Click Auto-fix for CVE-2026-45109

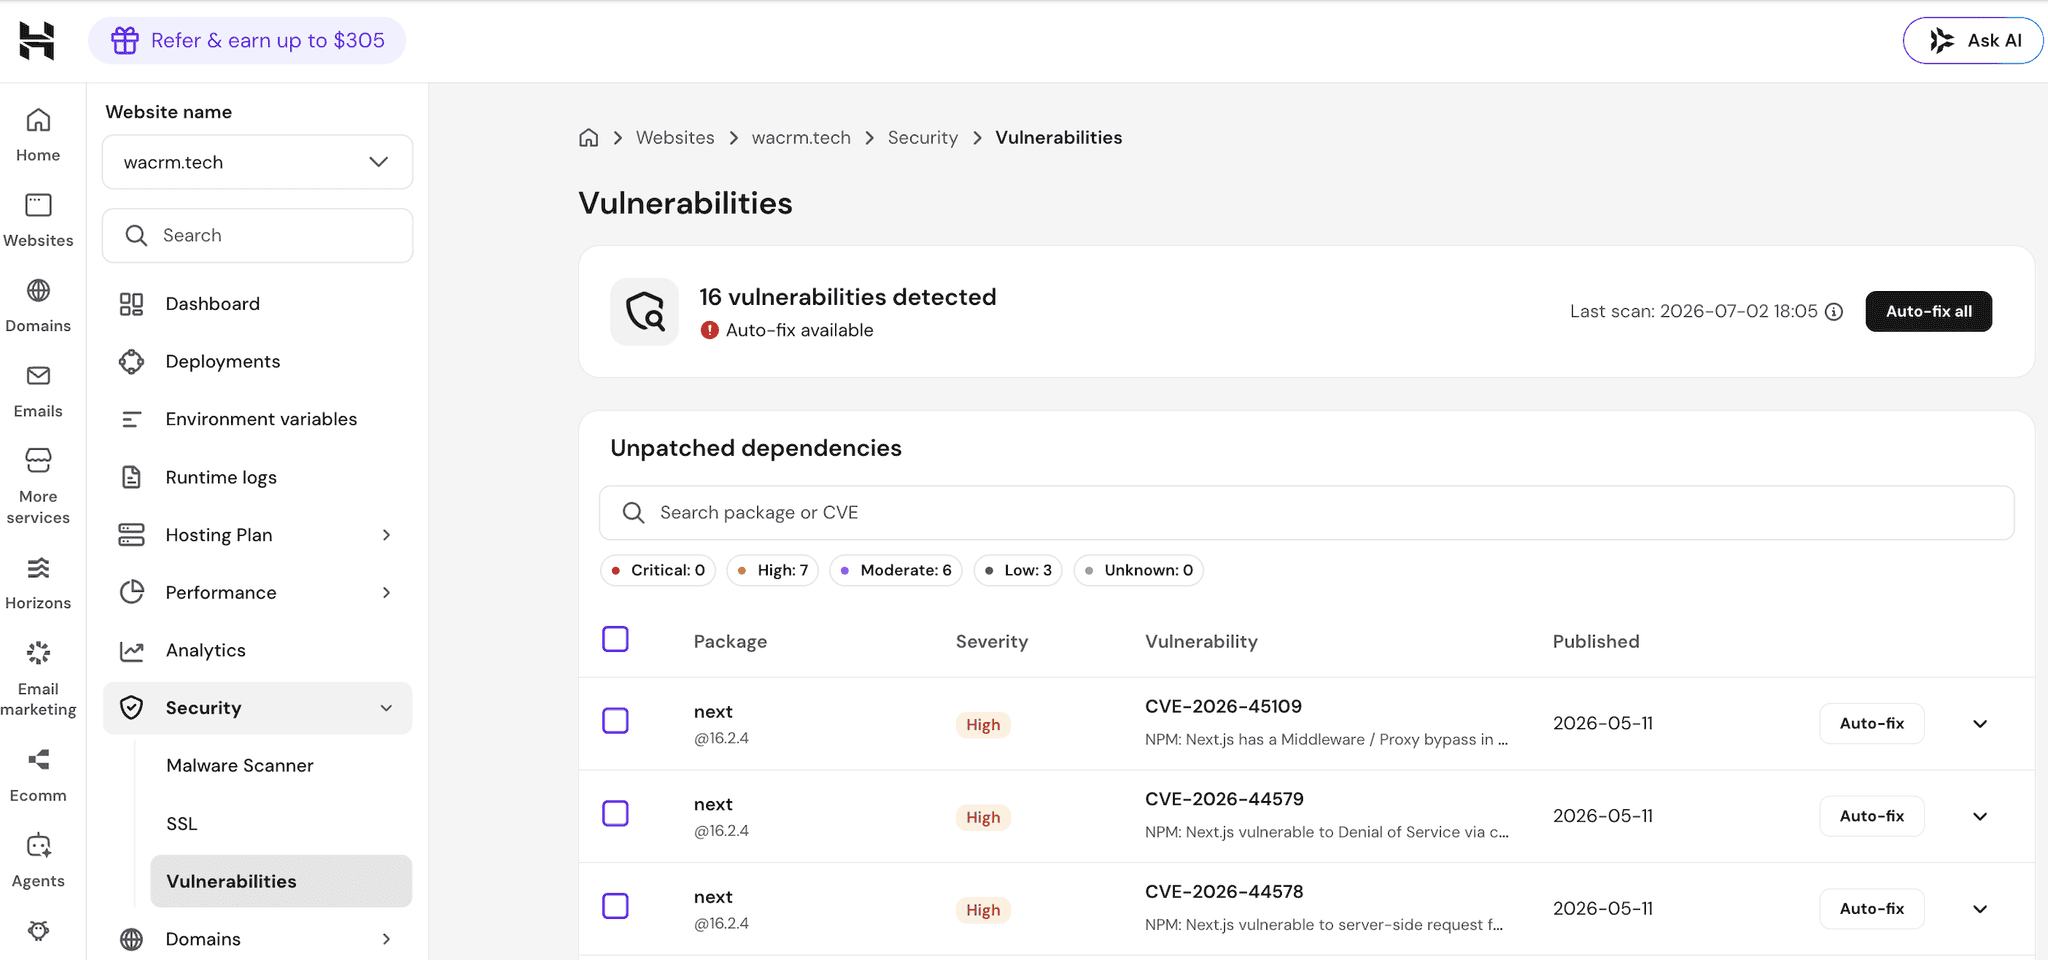click(x=1872, y=723)
